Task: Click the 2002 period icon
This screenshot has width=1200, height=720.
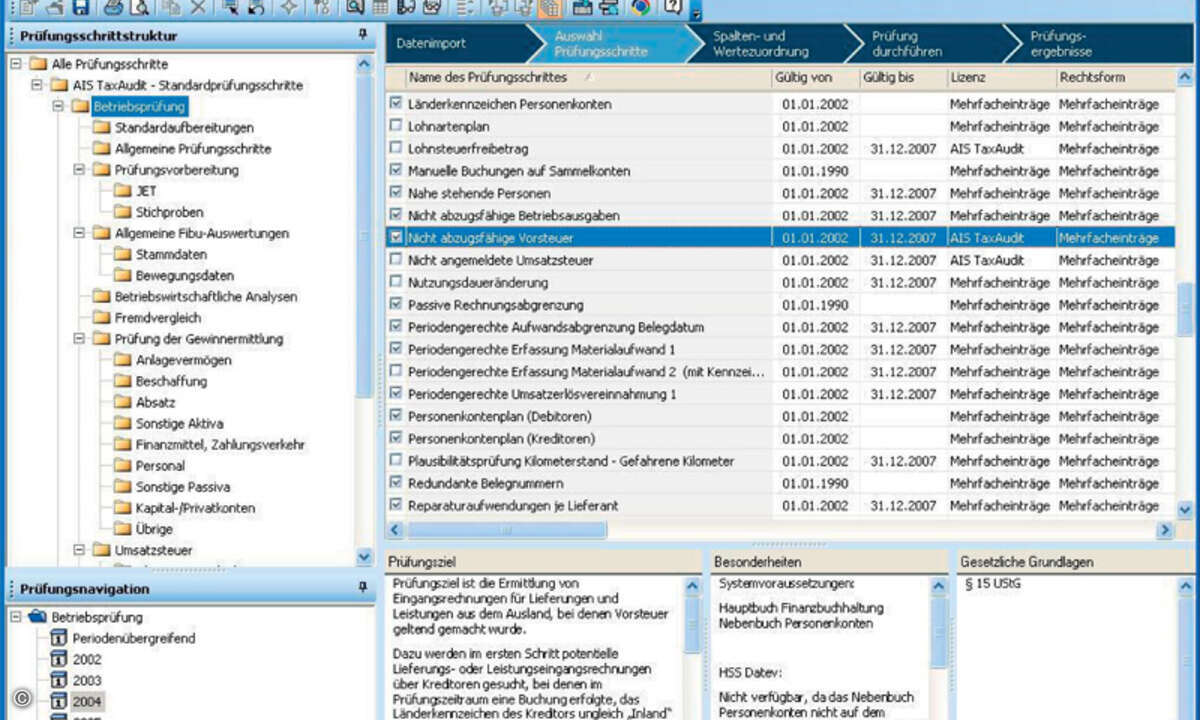Action: point(59,660)
